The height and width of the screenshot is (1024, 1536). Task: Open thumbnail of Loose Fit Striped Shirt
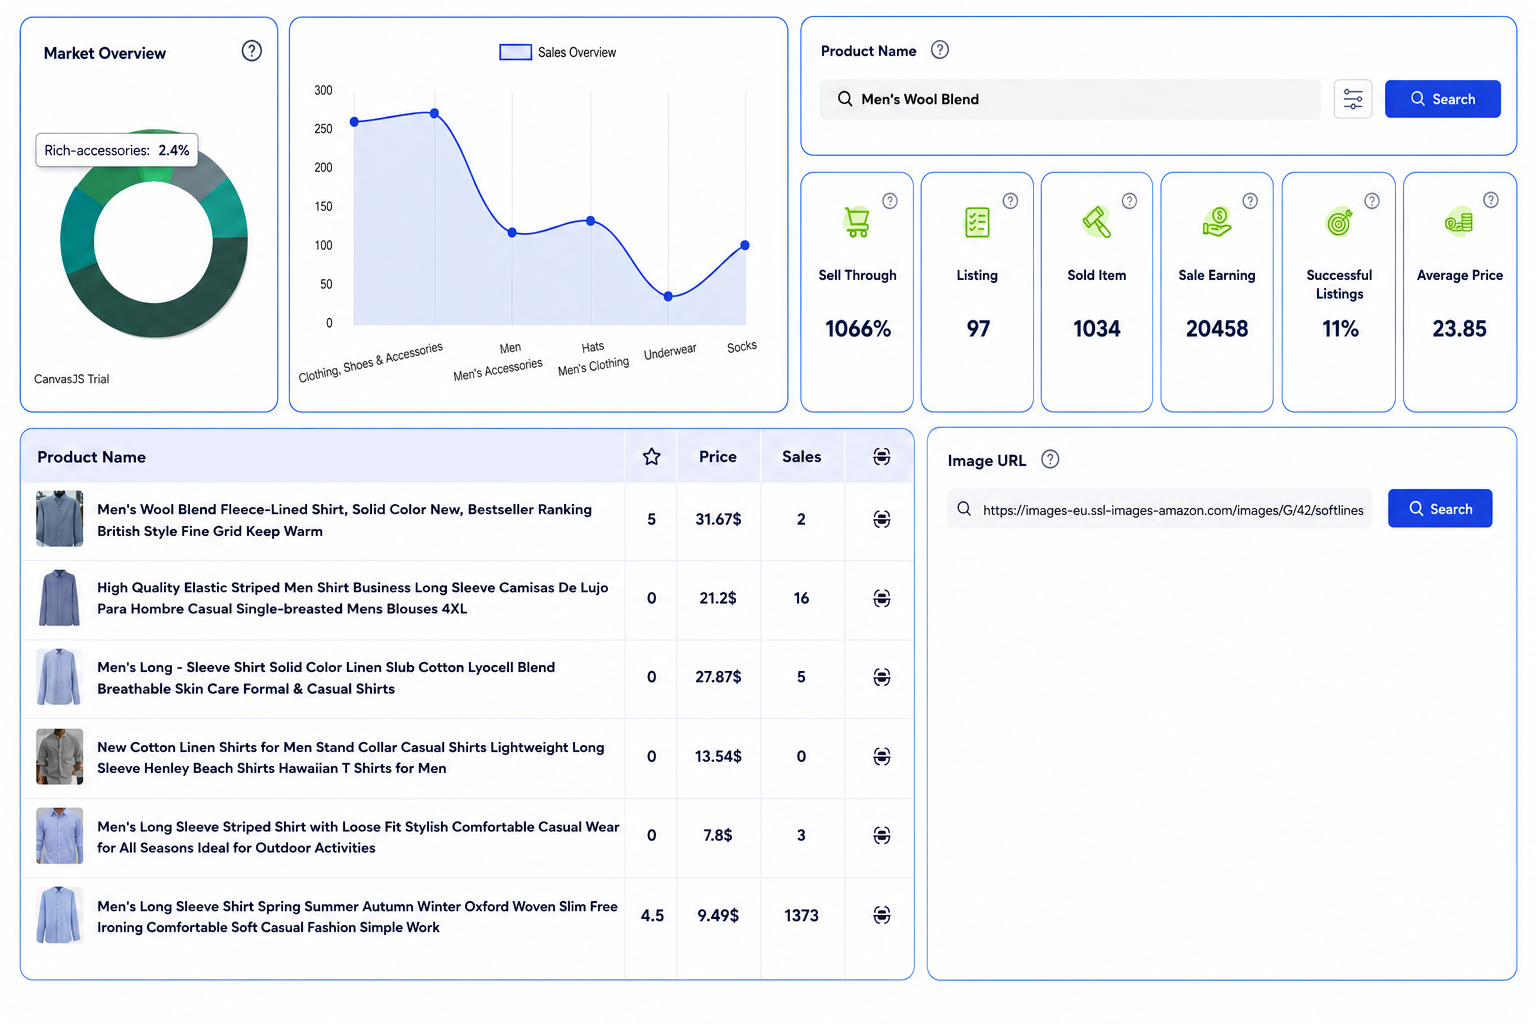tap(60, 835)
